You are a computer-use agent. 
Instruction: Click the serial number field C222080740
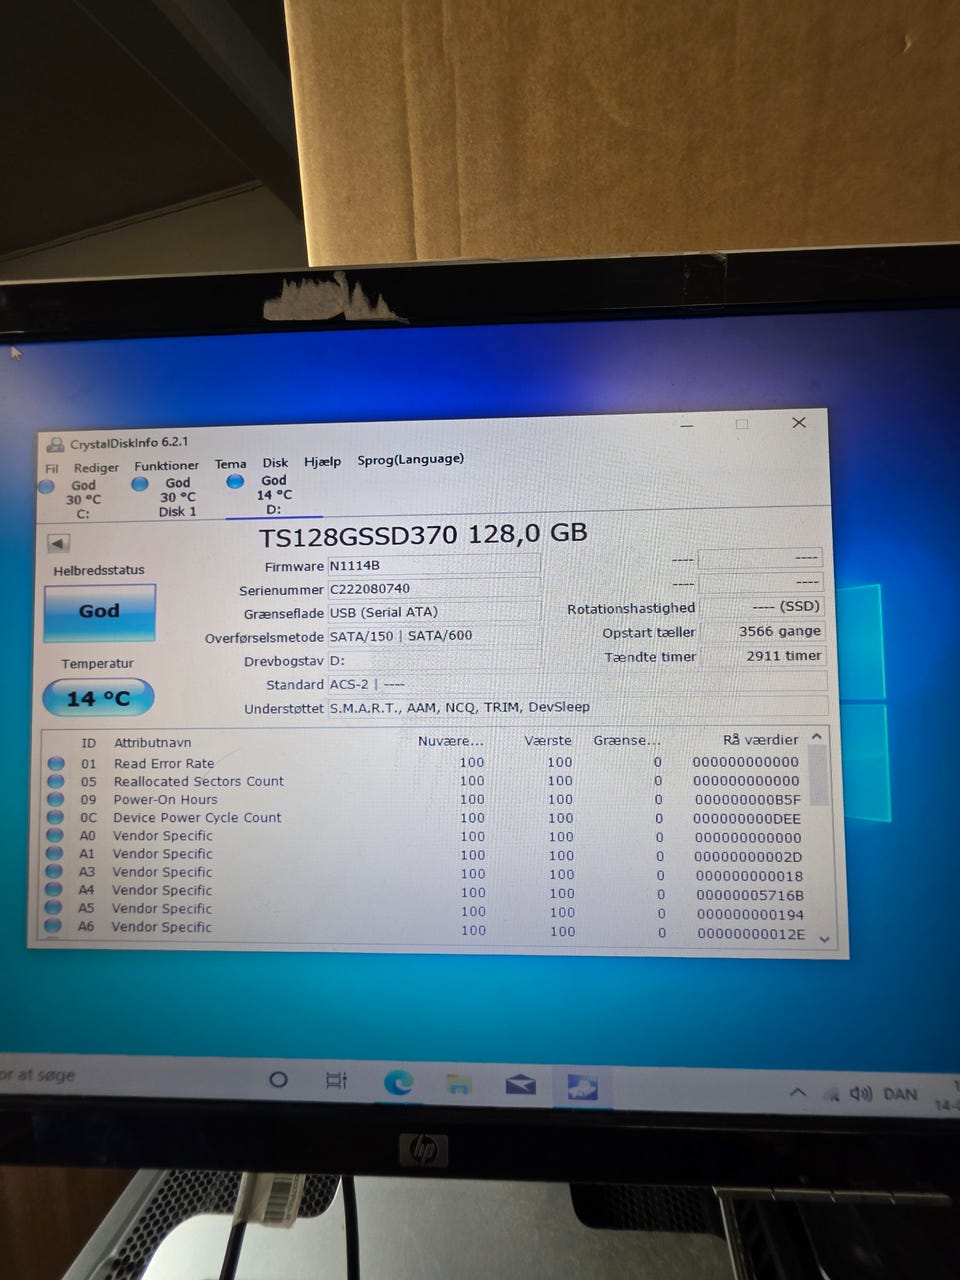point(434,588)
